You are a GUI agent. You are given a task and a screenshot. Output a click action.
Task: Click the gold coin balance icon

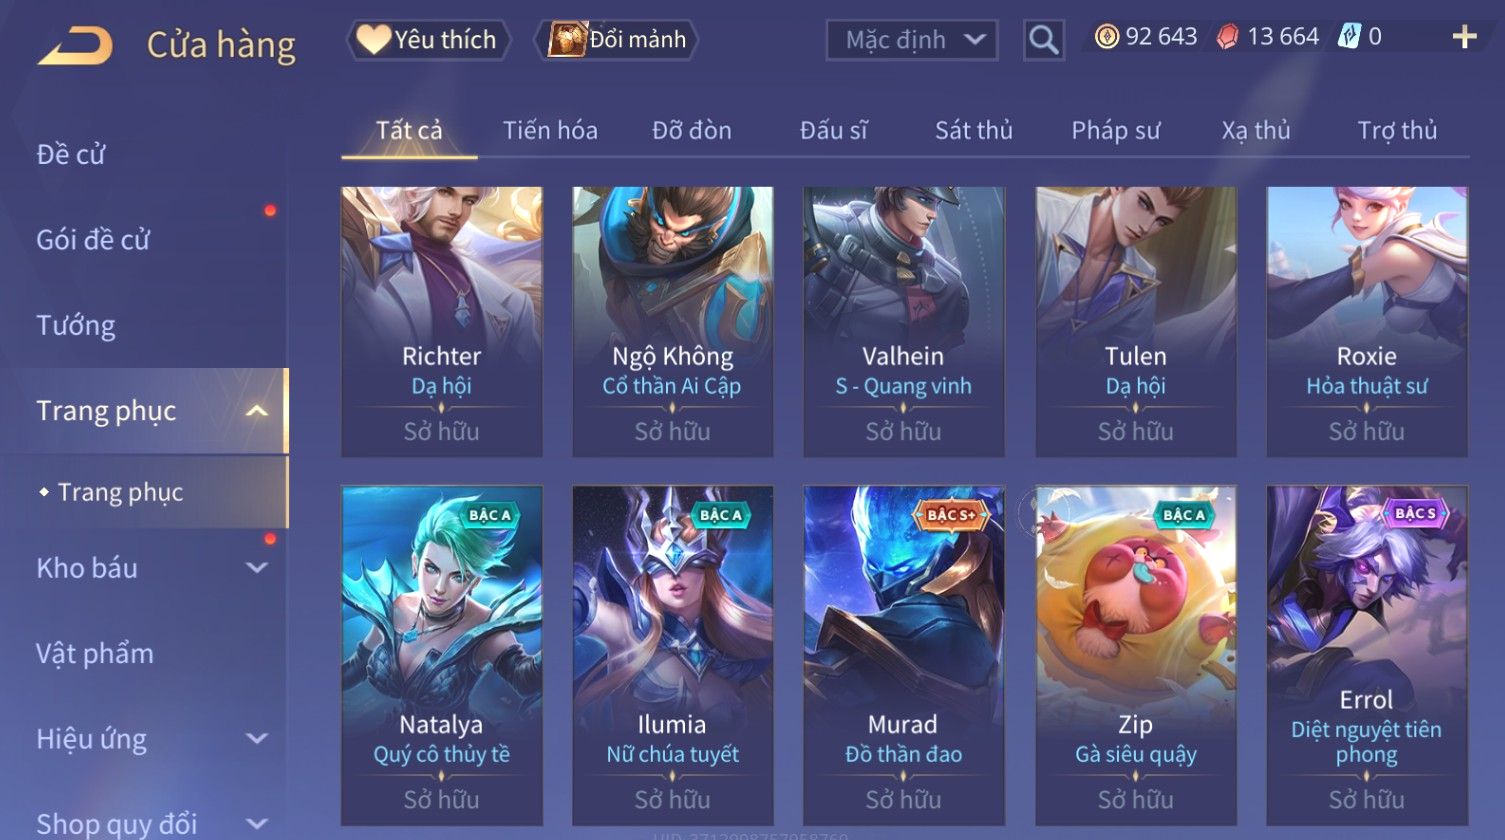coord(1106,37)
